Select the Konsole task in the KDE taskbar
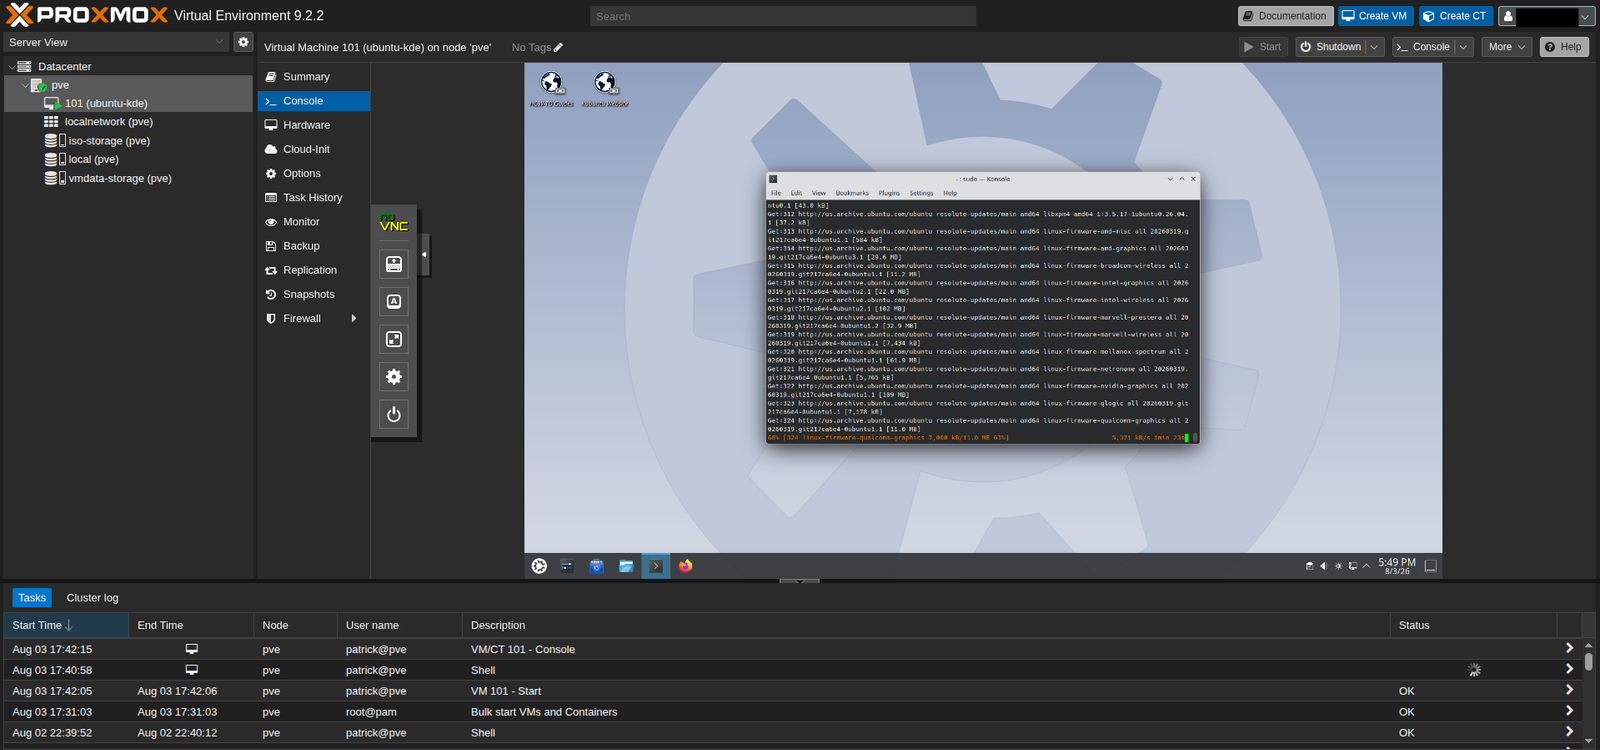 tap(656, 566)
